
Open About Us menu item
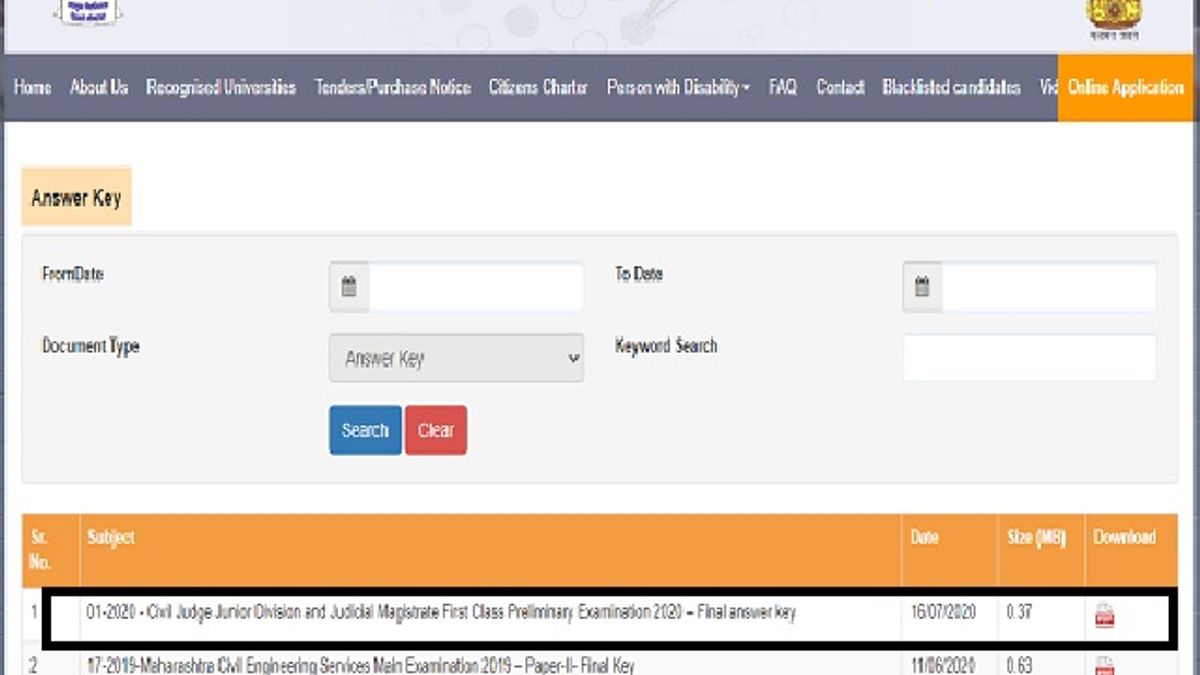point(99,88)
